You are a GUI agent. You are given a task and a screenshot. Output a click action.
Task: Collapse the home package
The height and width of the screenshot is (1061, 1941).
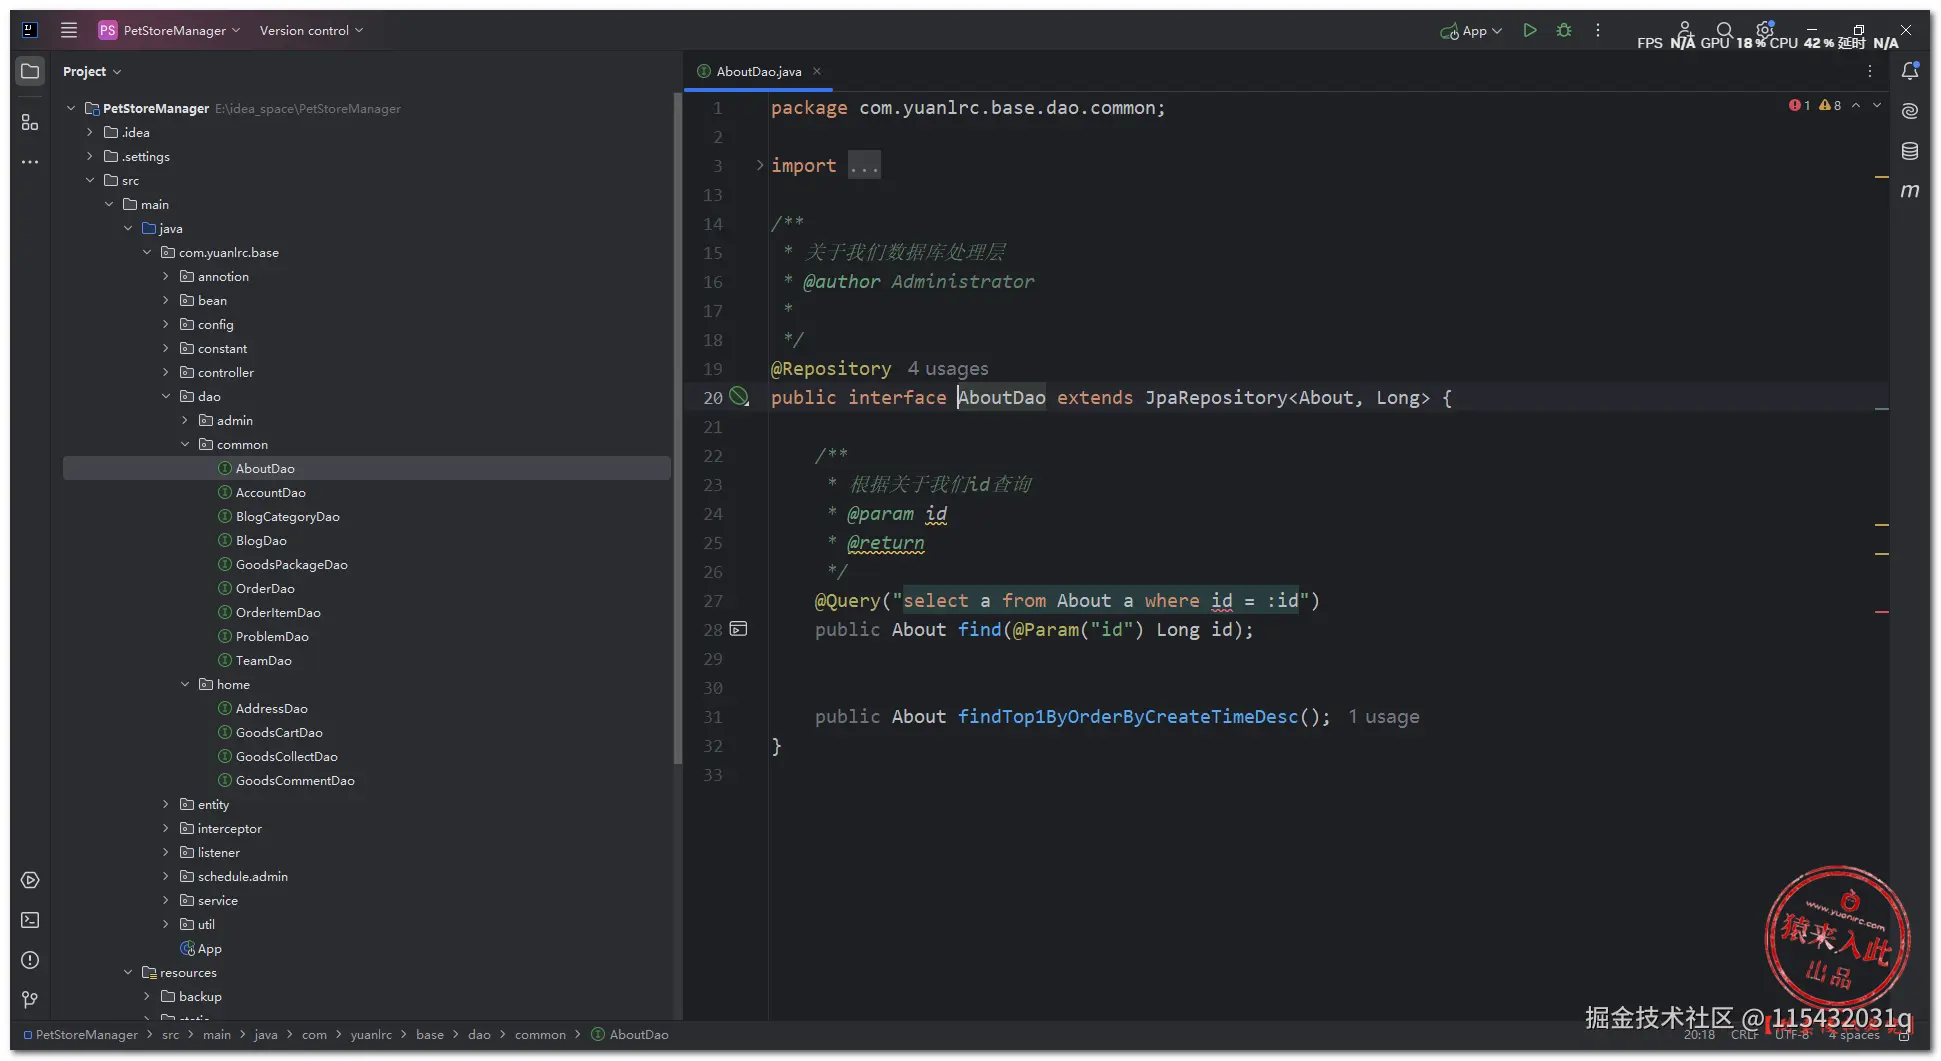click(185, 684)
